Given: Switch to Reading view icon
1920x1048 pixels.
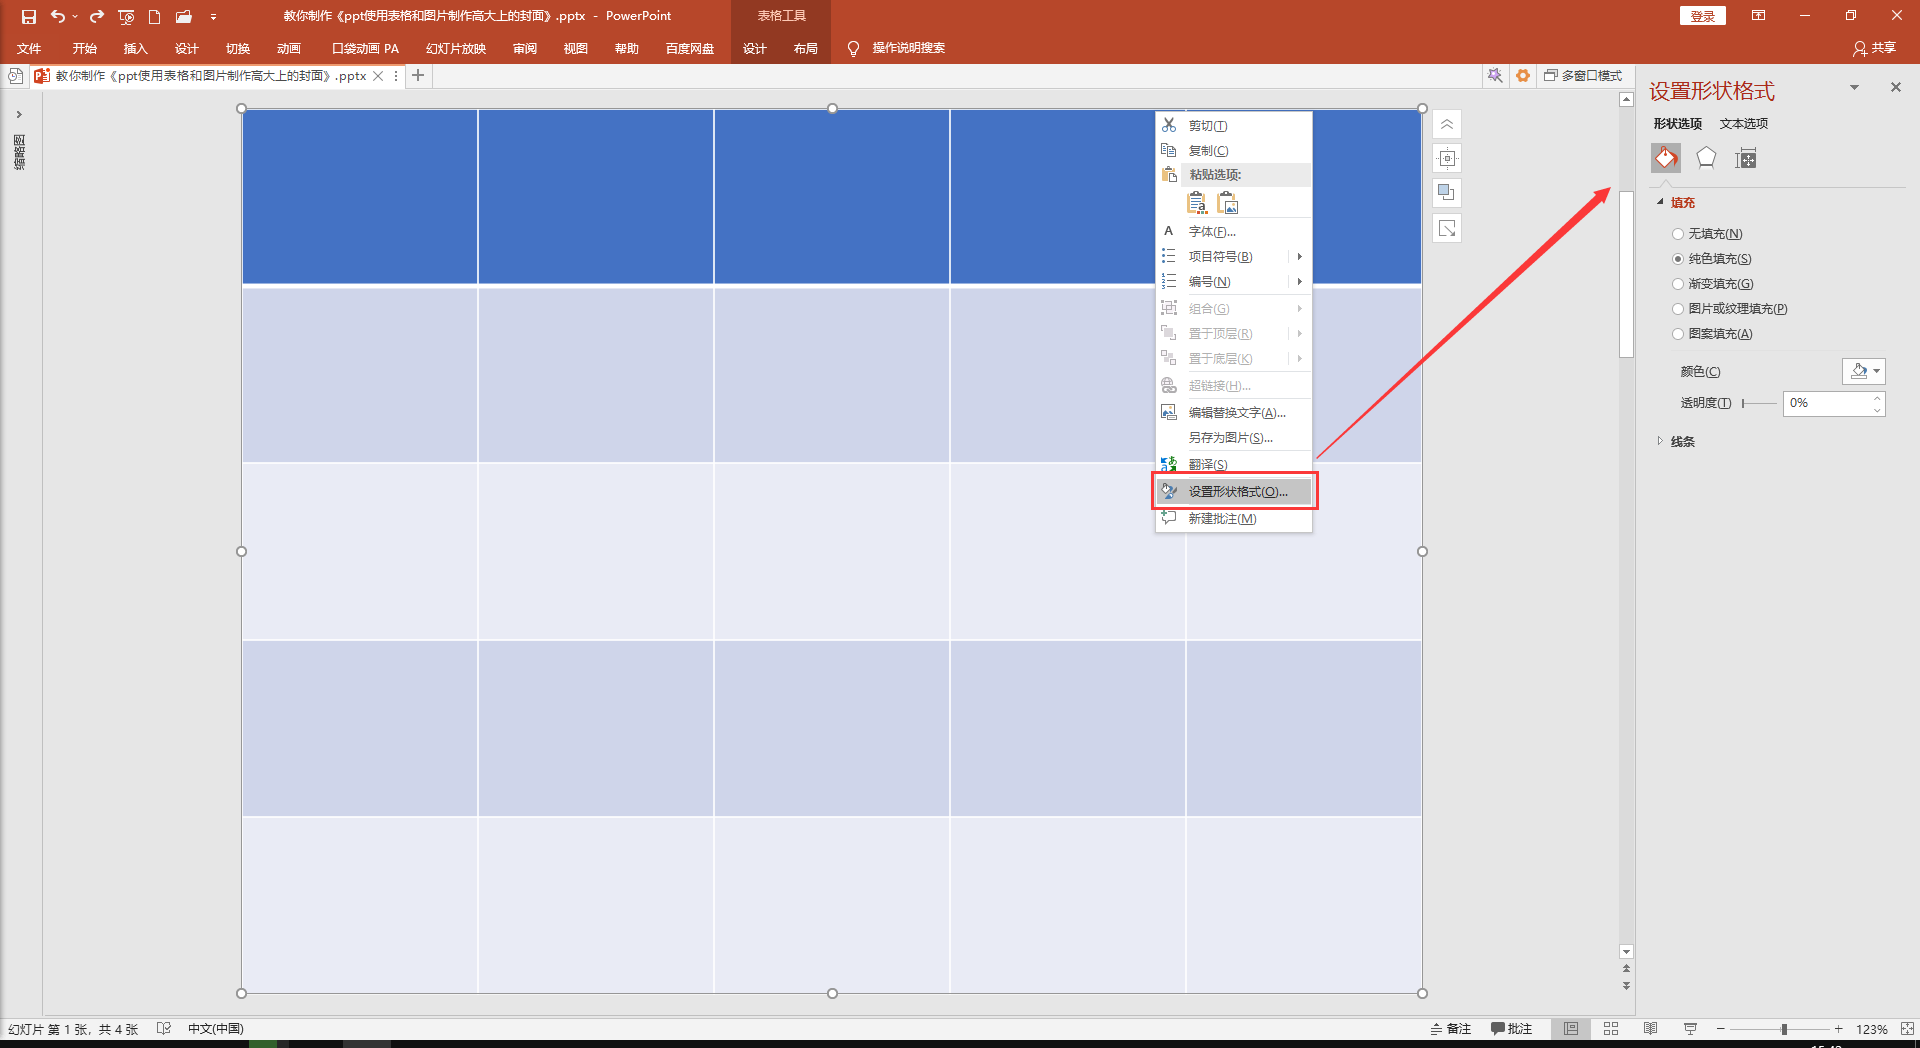Looking at the screenshot, I should point(1651,1029).
